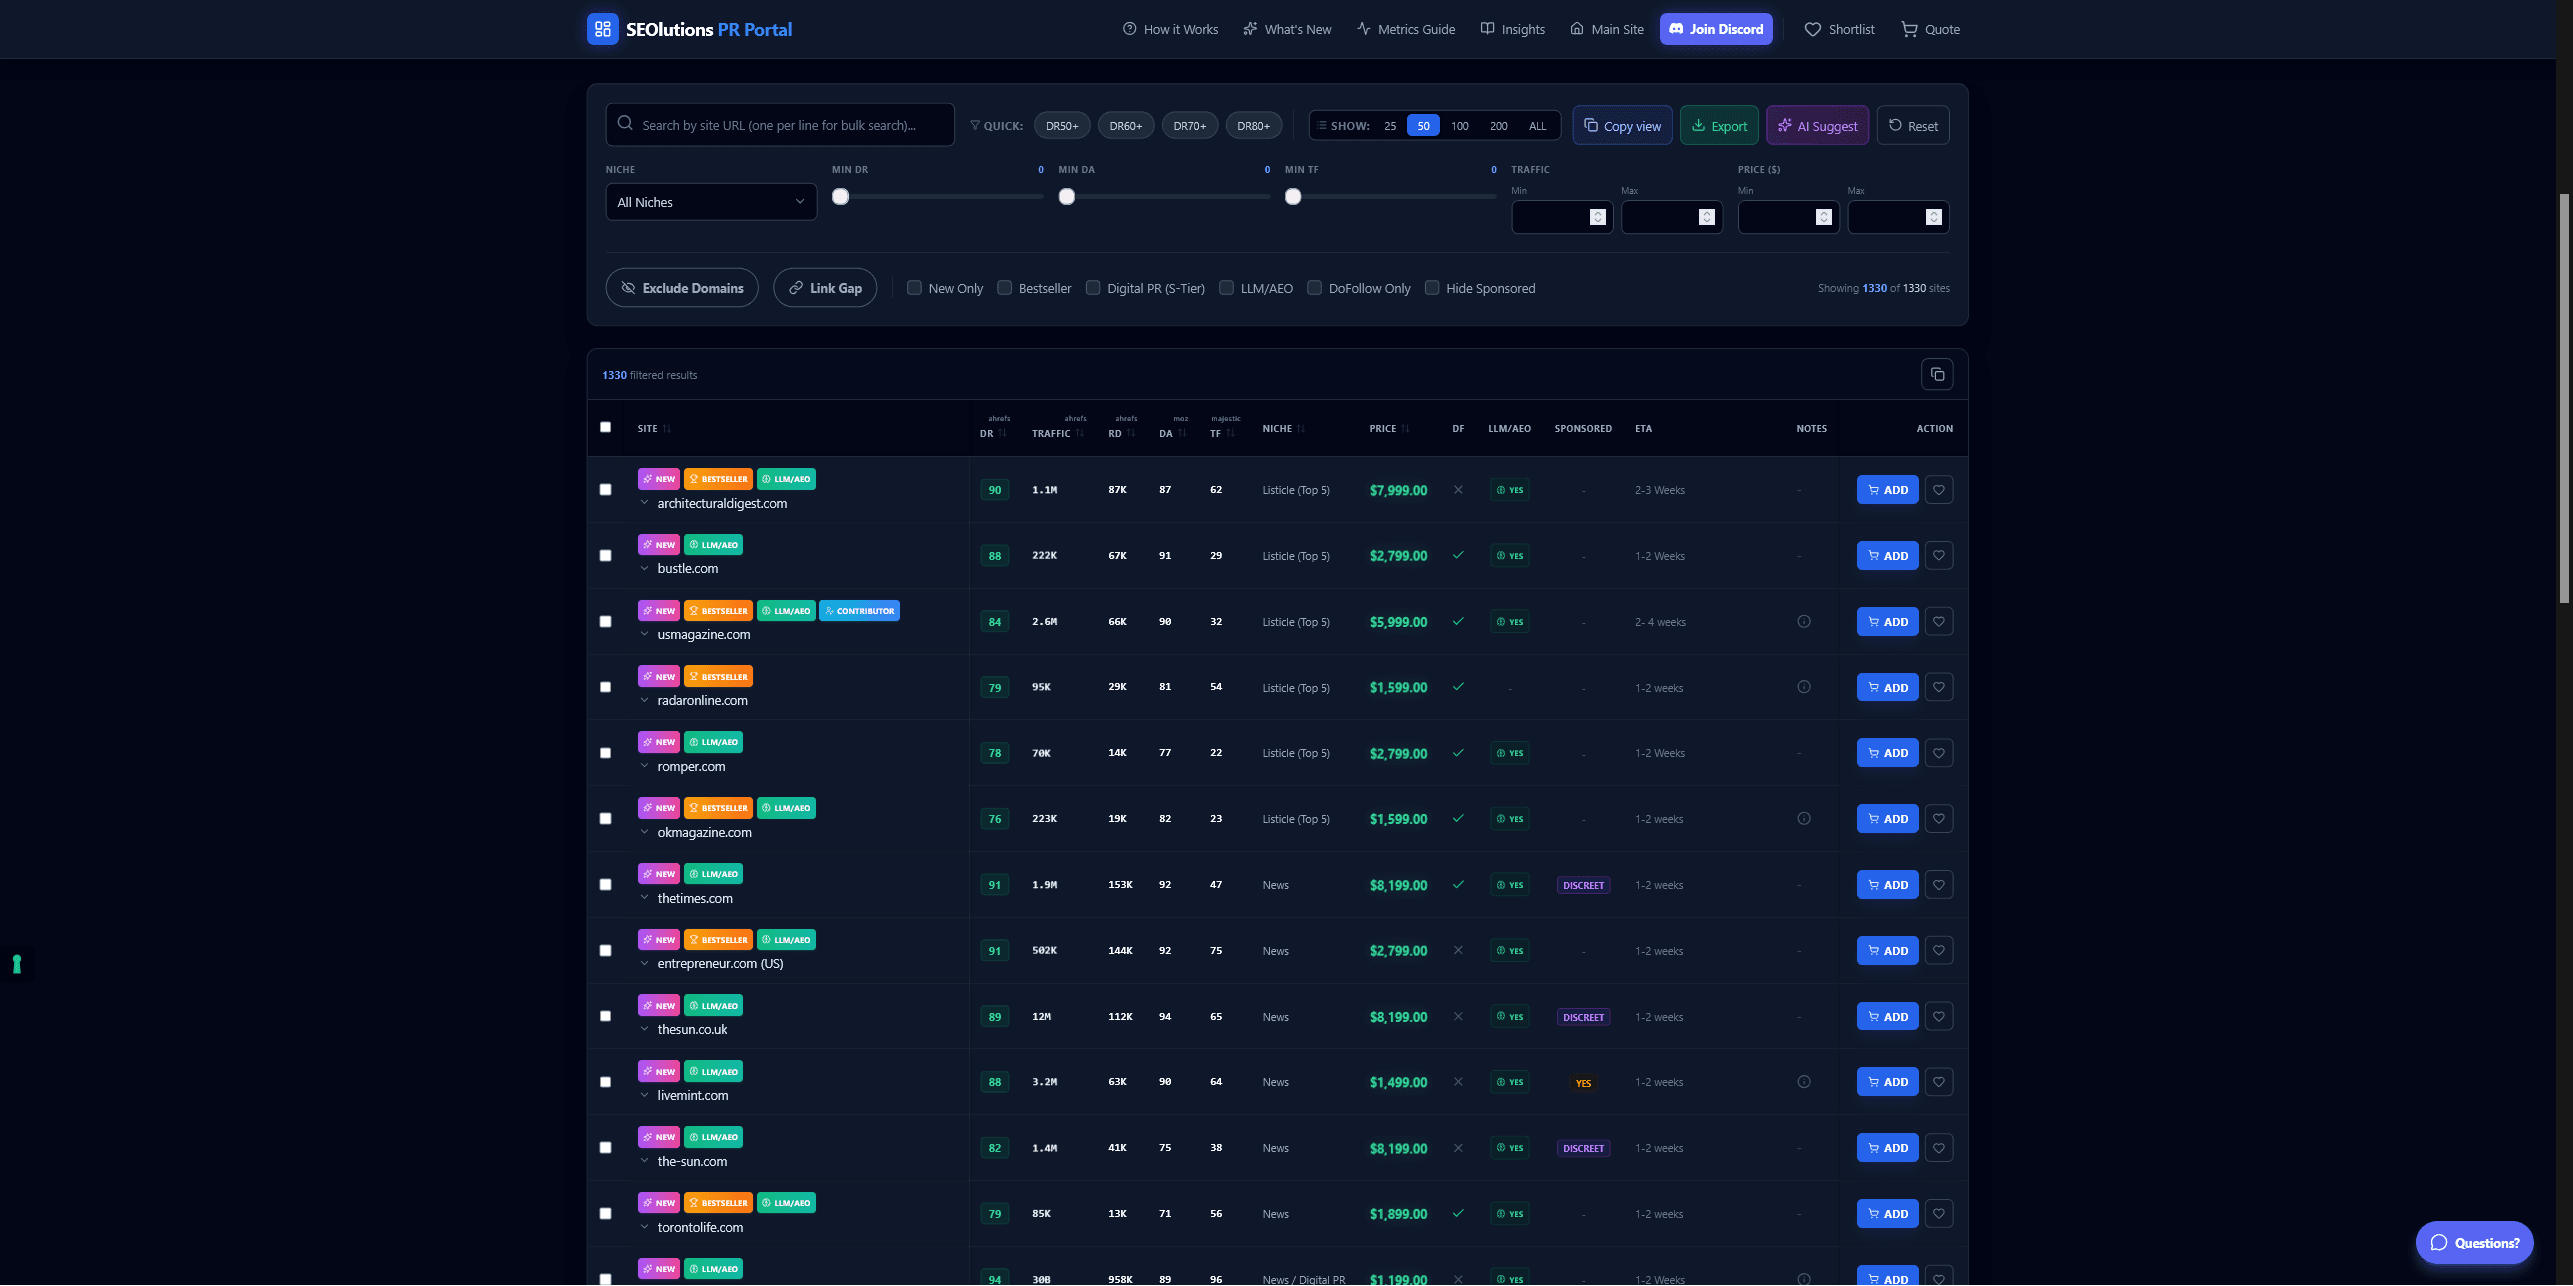Shortlist thetimes.com with its heart icon
The width and height of the screenshot is (2573, 1286).
point(1939,885)
